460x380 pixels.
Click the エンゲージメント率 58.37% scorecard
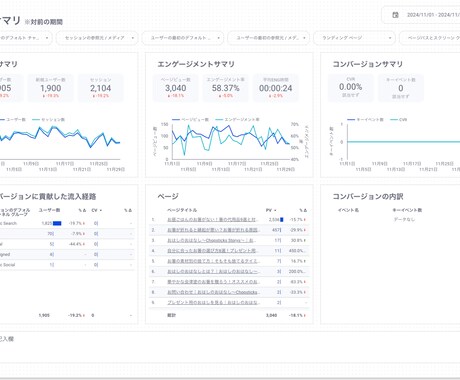pyautogui.click(x=226, y=88)
